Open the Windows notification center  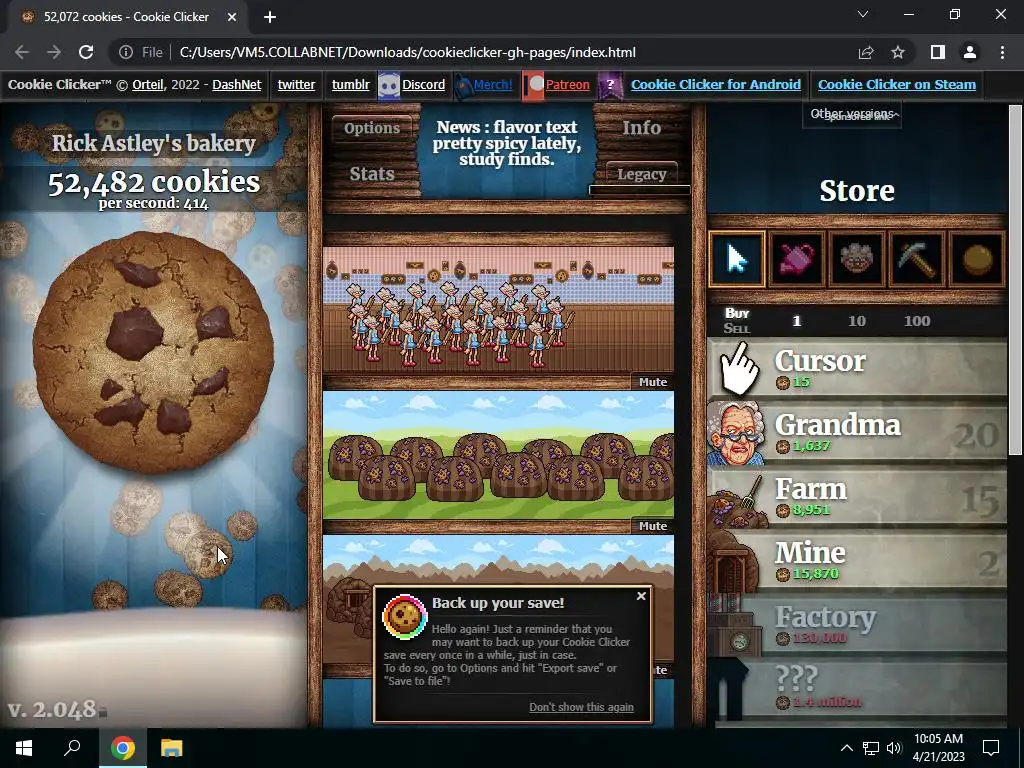click(991, 748)
